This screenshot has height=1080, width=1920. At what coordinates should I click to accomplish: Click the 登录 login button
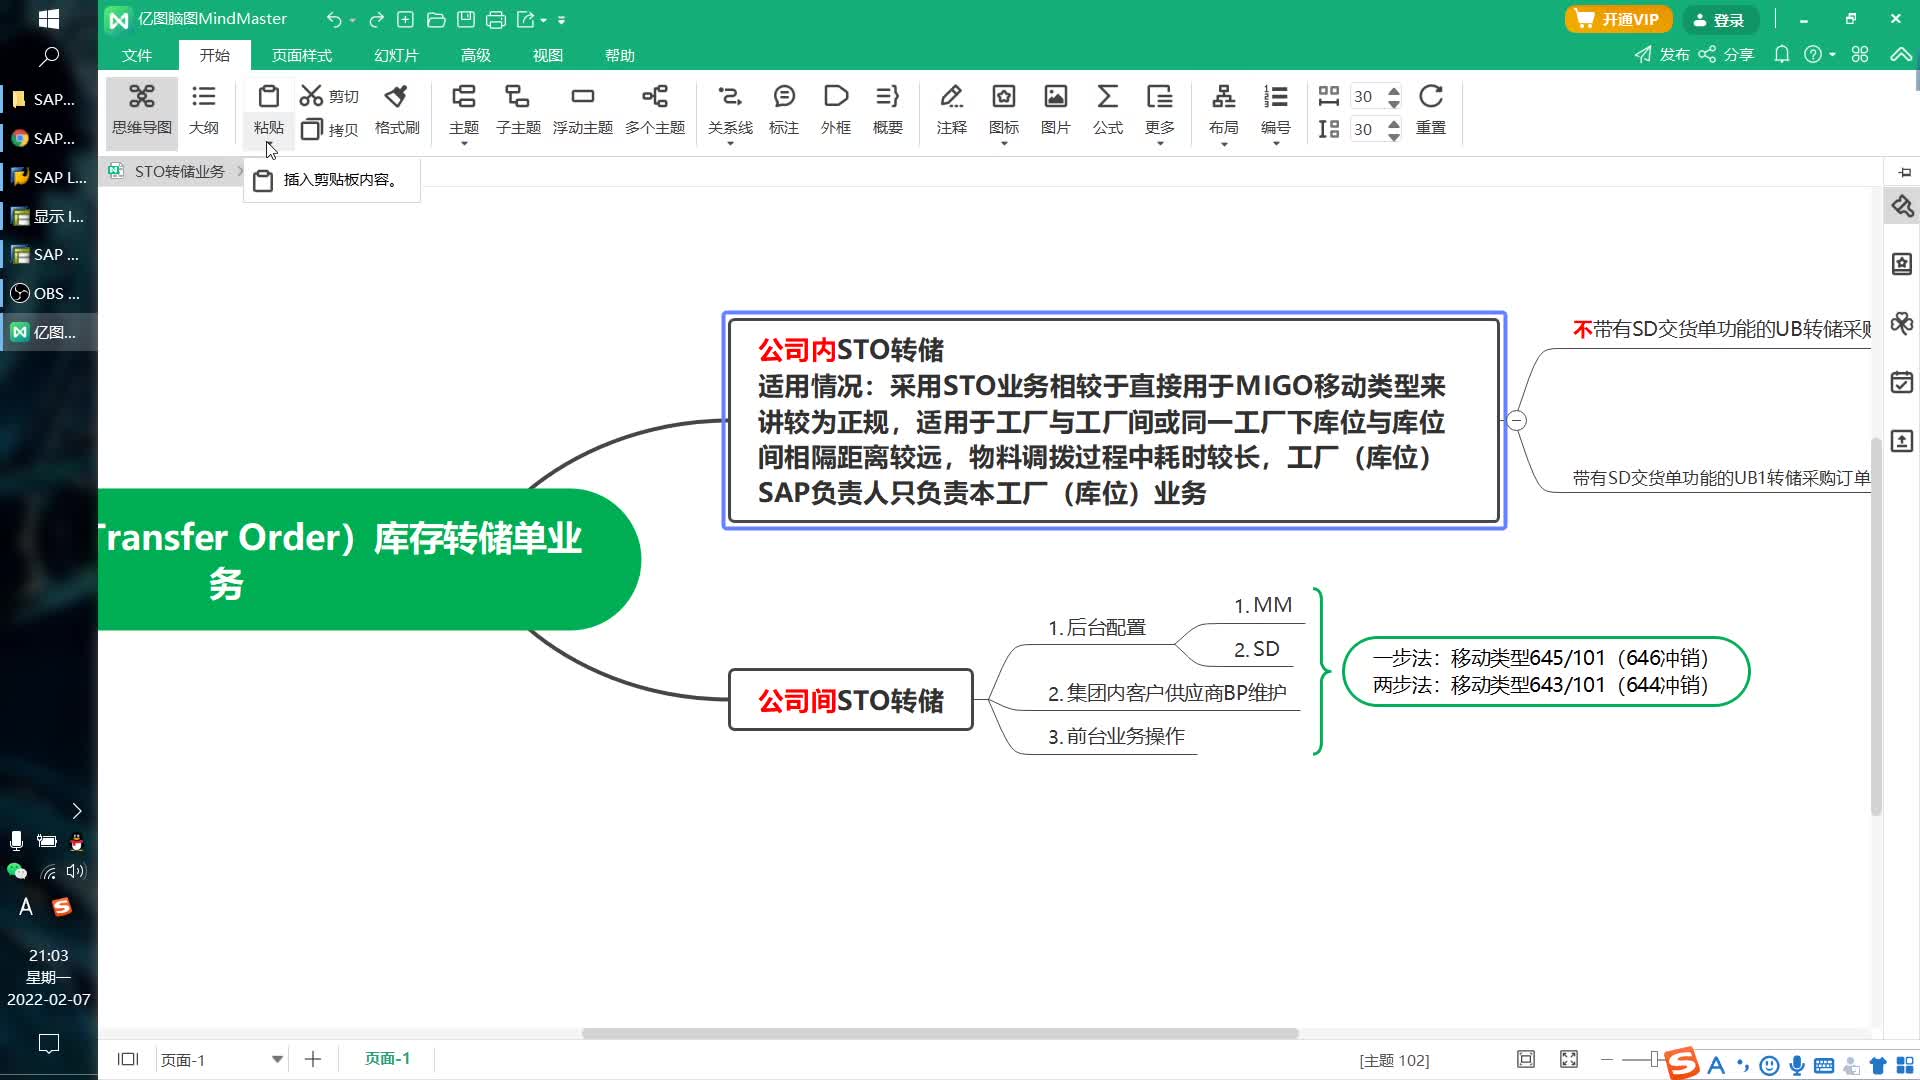(1719, 19)
